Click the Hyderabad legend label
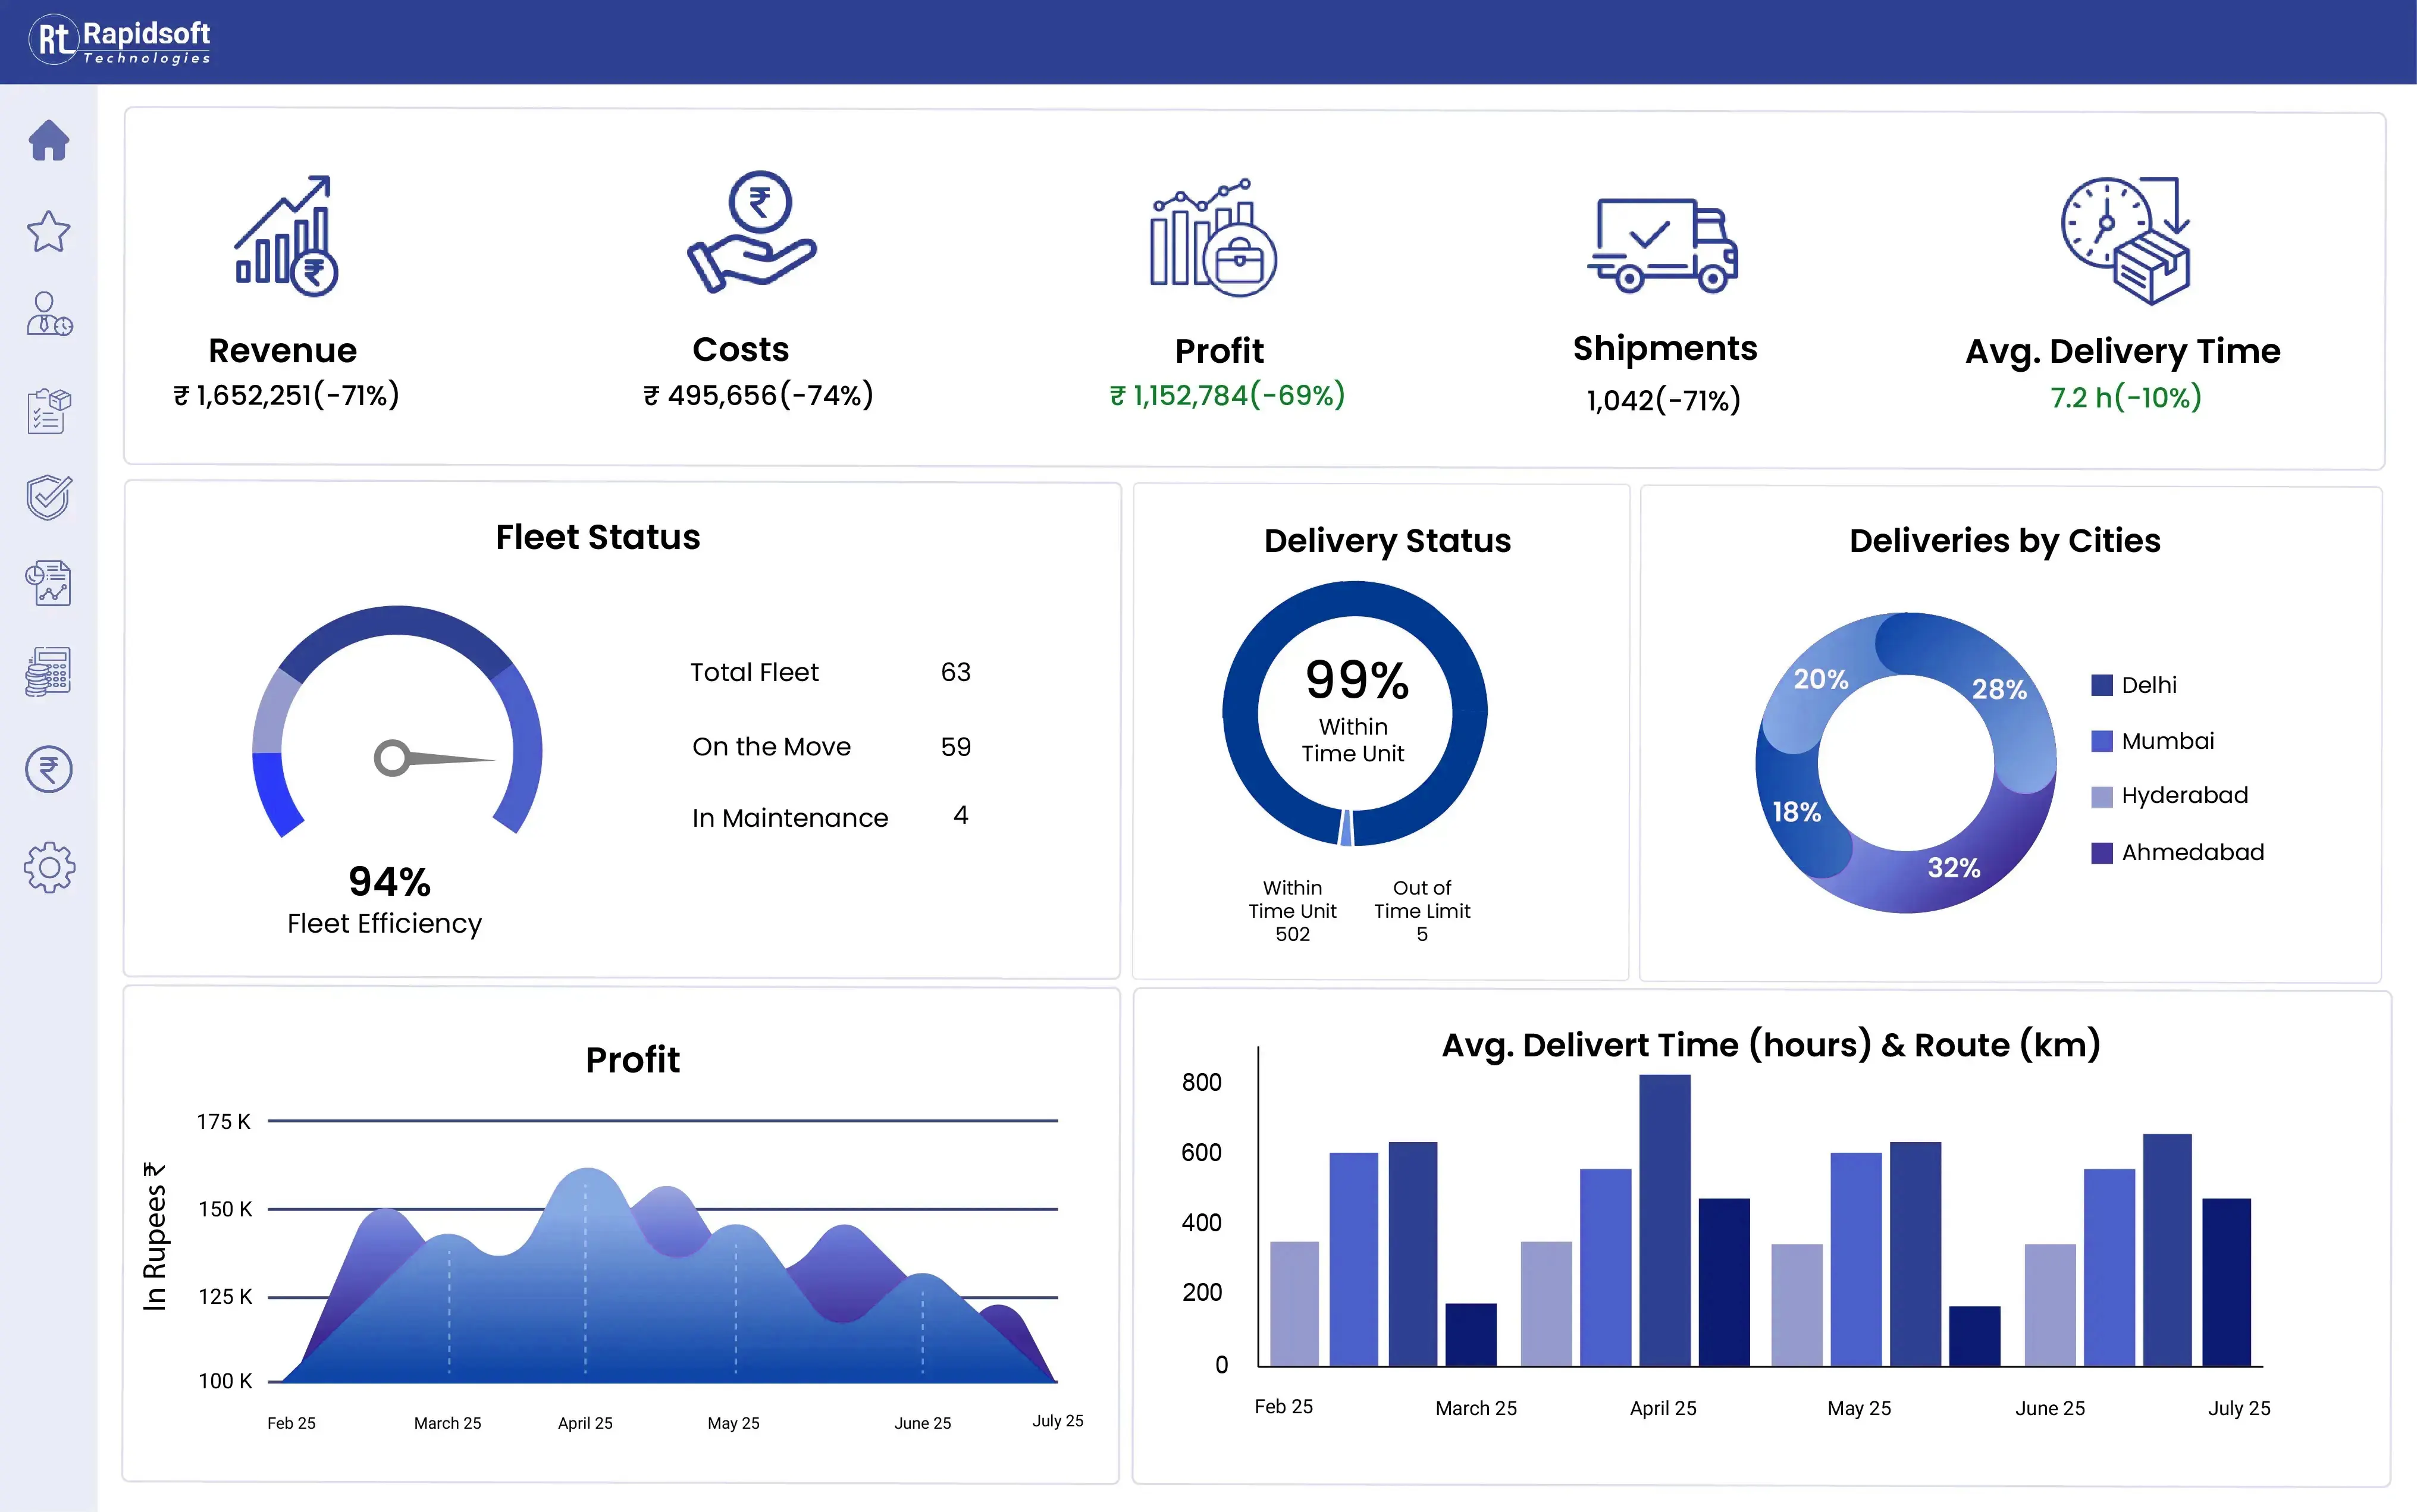 tap(2185, 796)
